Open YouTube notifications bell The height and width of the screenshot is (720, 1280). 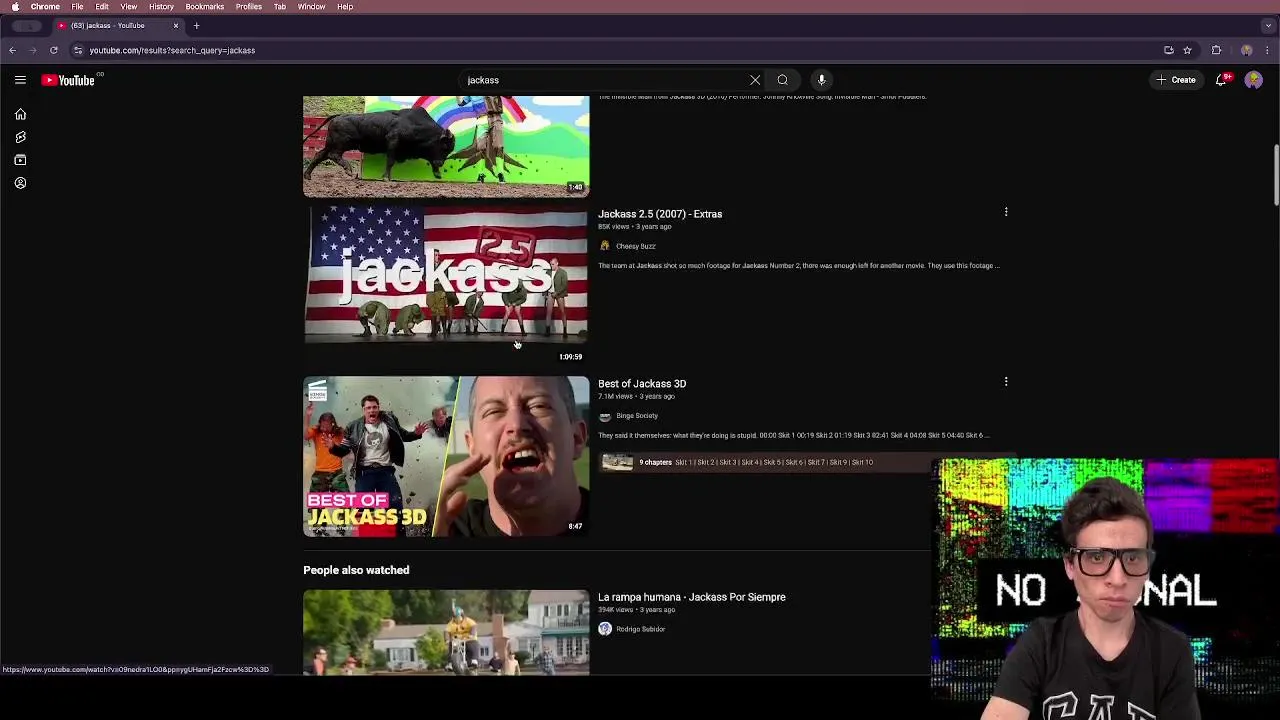click(x=1221, y=80)
